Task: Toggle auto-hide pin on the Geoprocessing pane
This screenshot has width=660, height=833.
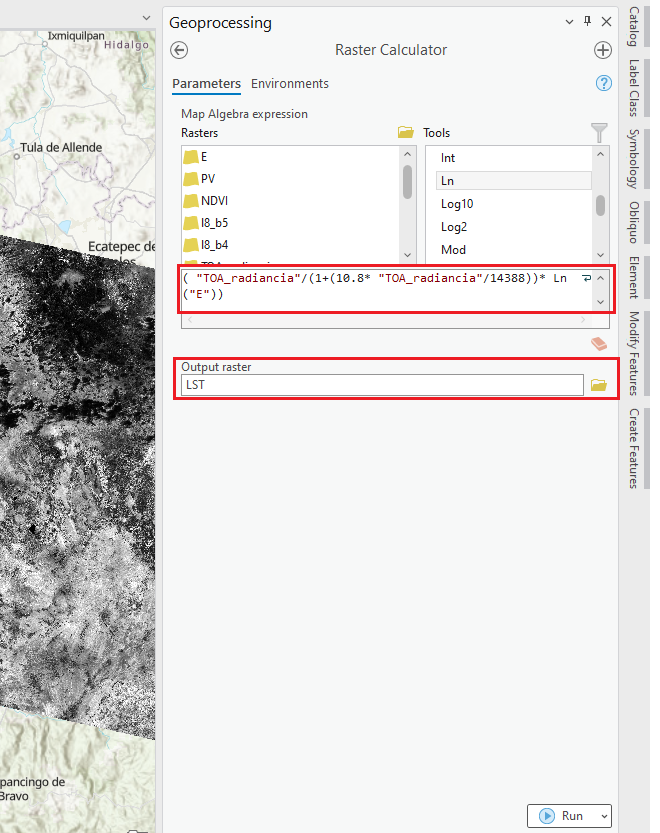Action: 587,21
